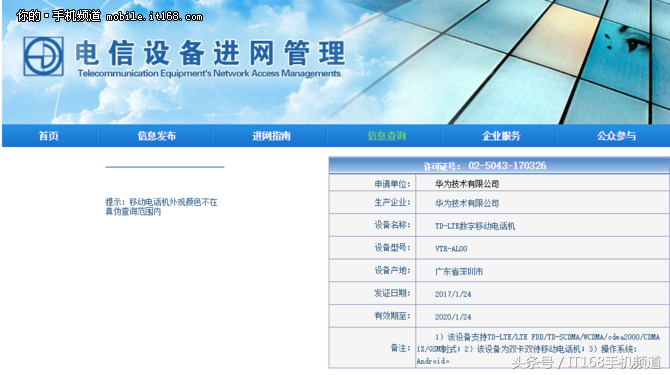
Task: Go to the 信息查询 tab
Action: click(386, 136)
